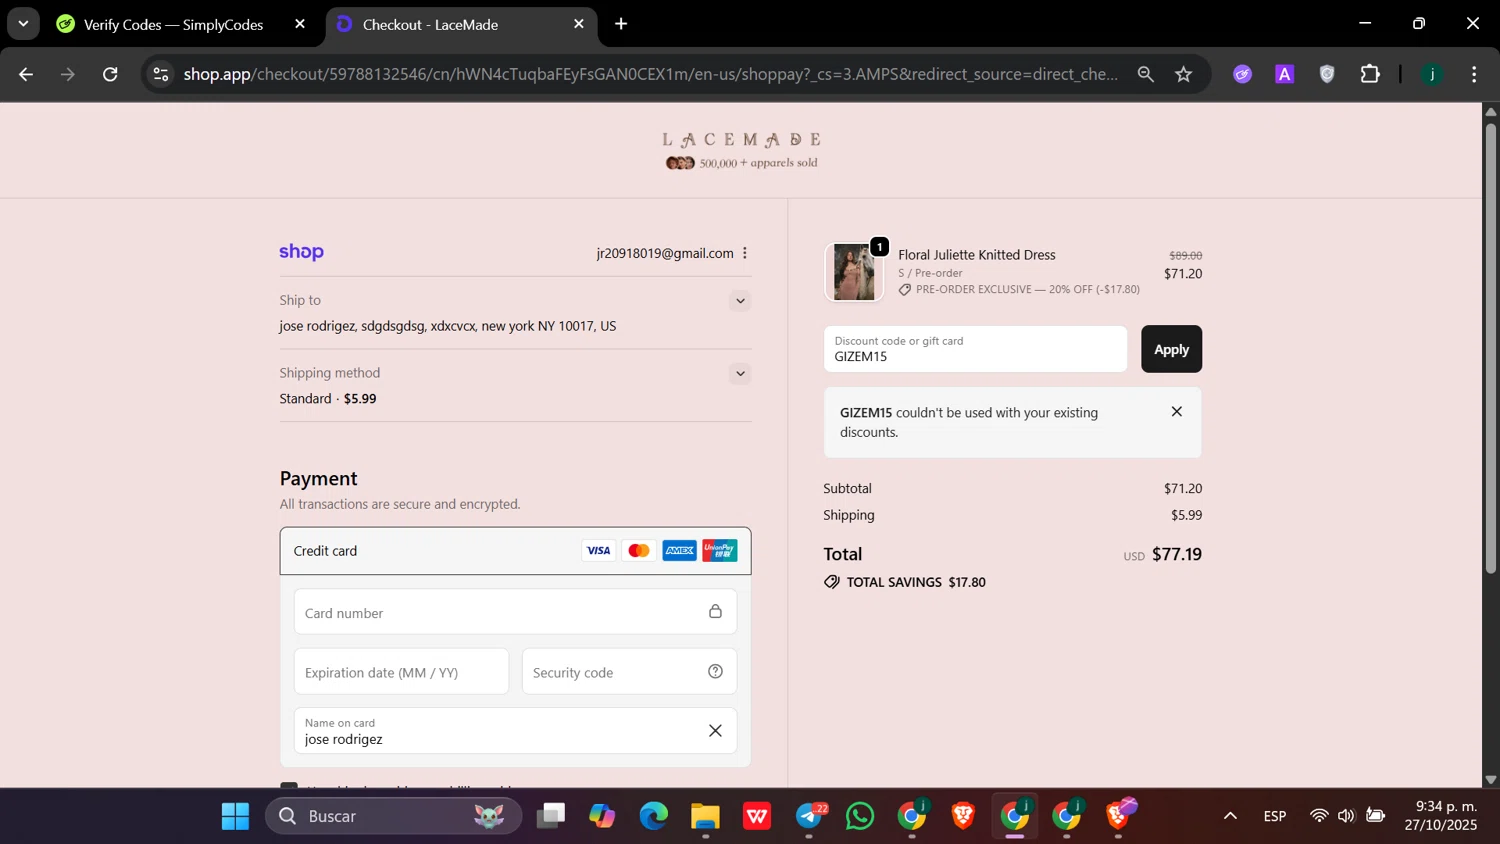
Task: Focus the Card number field
Action: [x=515, y=612]
